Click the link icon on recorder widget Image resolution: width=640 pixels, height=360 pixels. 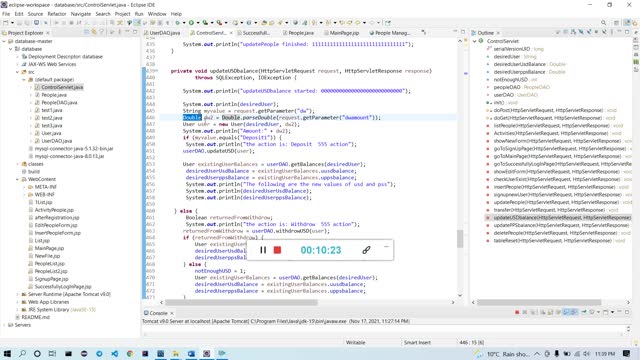click(x=366, y=250)
